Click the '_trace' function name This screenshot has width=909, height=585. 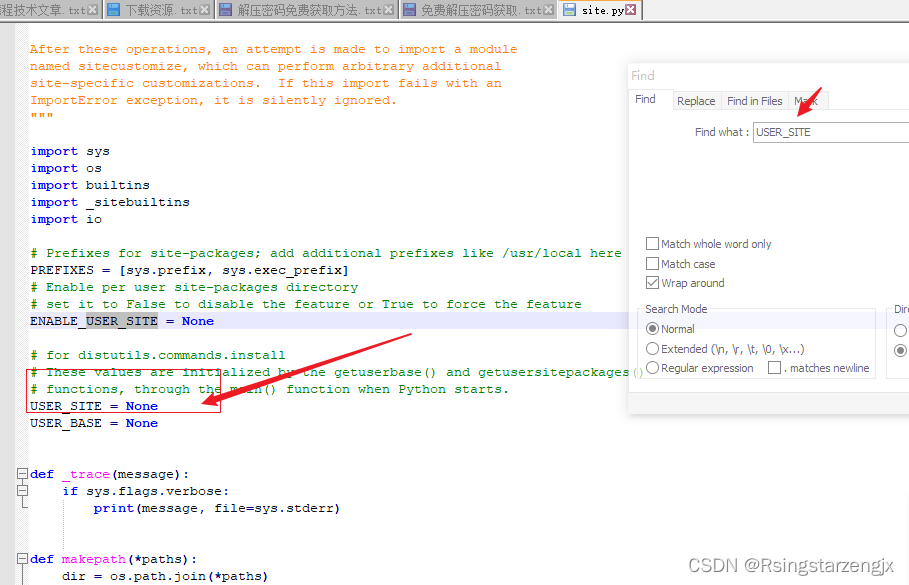point(86,474)
